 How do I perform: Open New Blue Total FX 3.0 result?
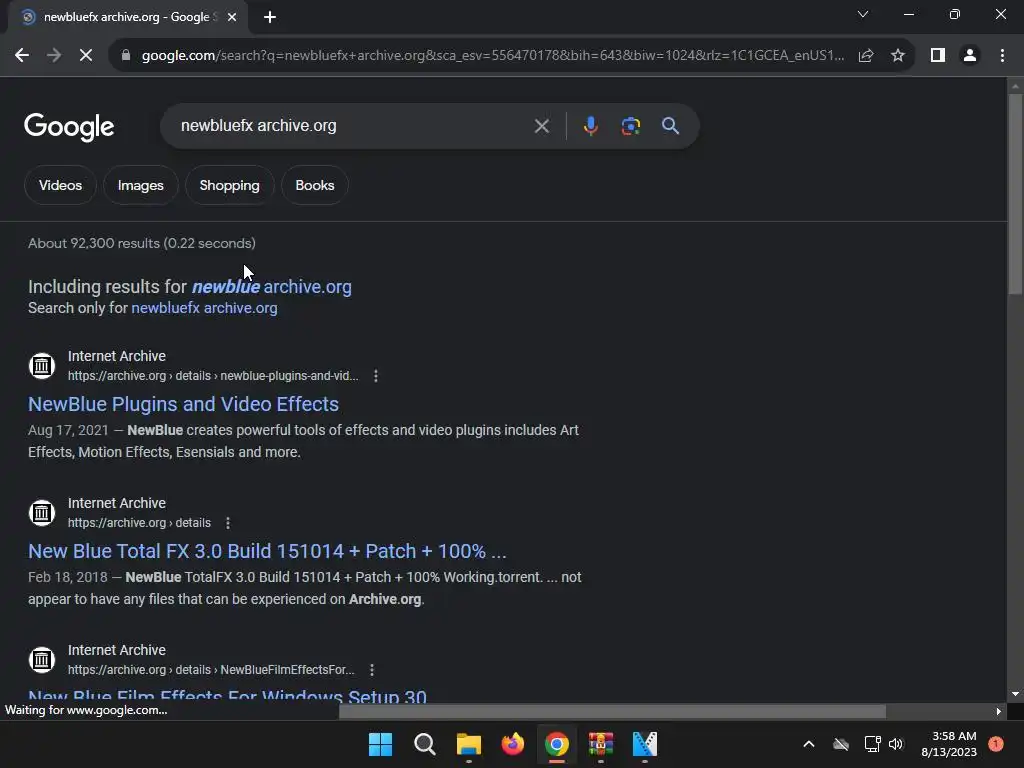click(x=267, y=551)
